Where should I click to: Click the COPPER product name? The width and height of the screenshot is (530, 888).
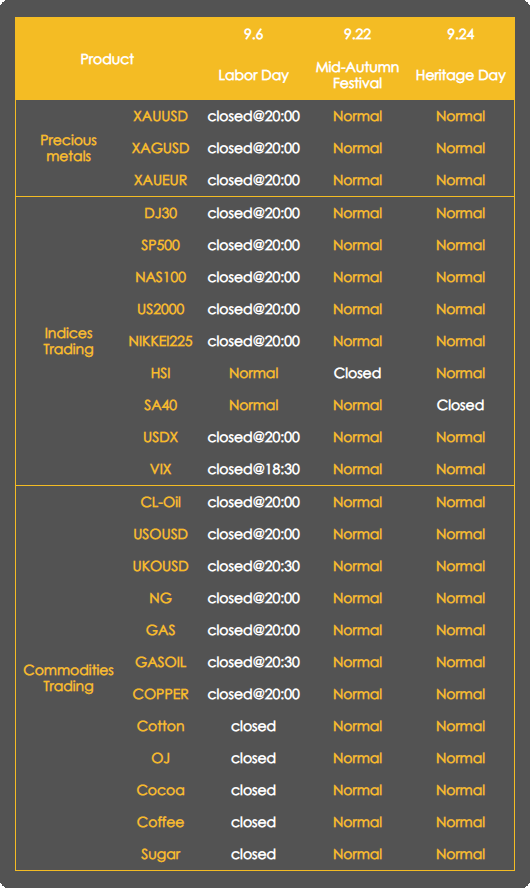point(160,694)
